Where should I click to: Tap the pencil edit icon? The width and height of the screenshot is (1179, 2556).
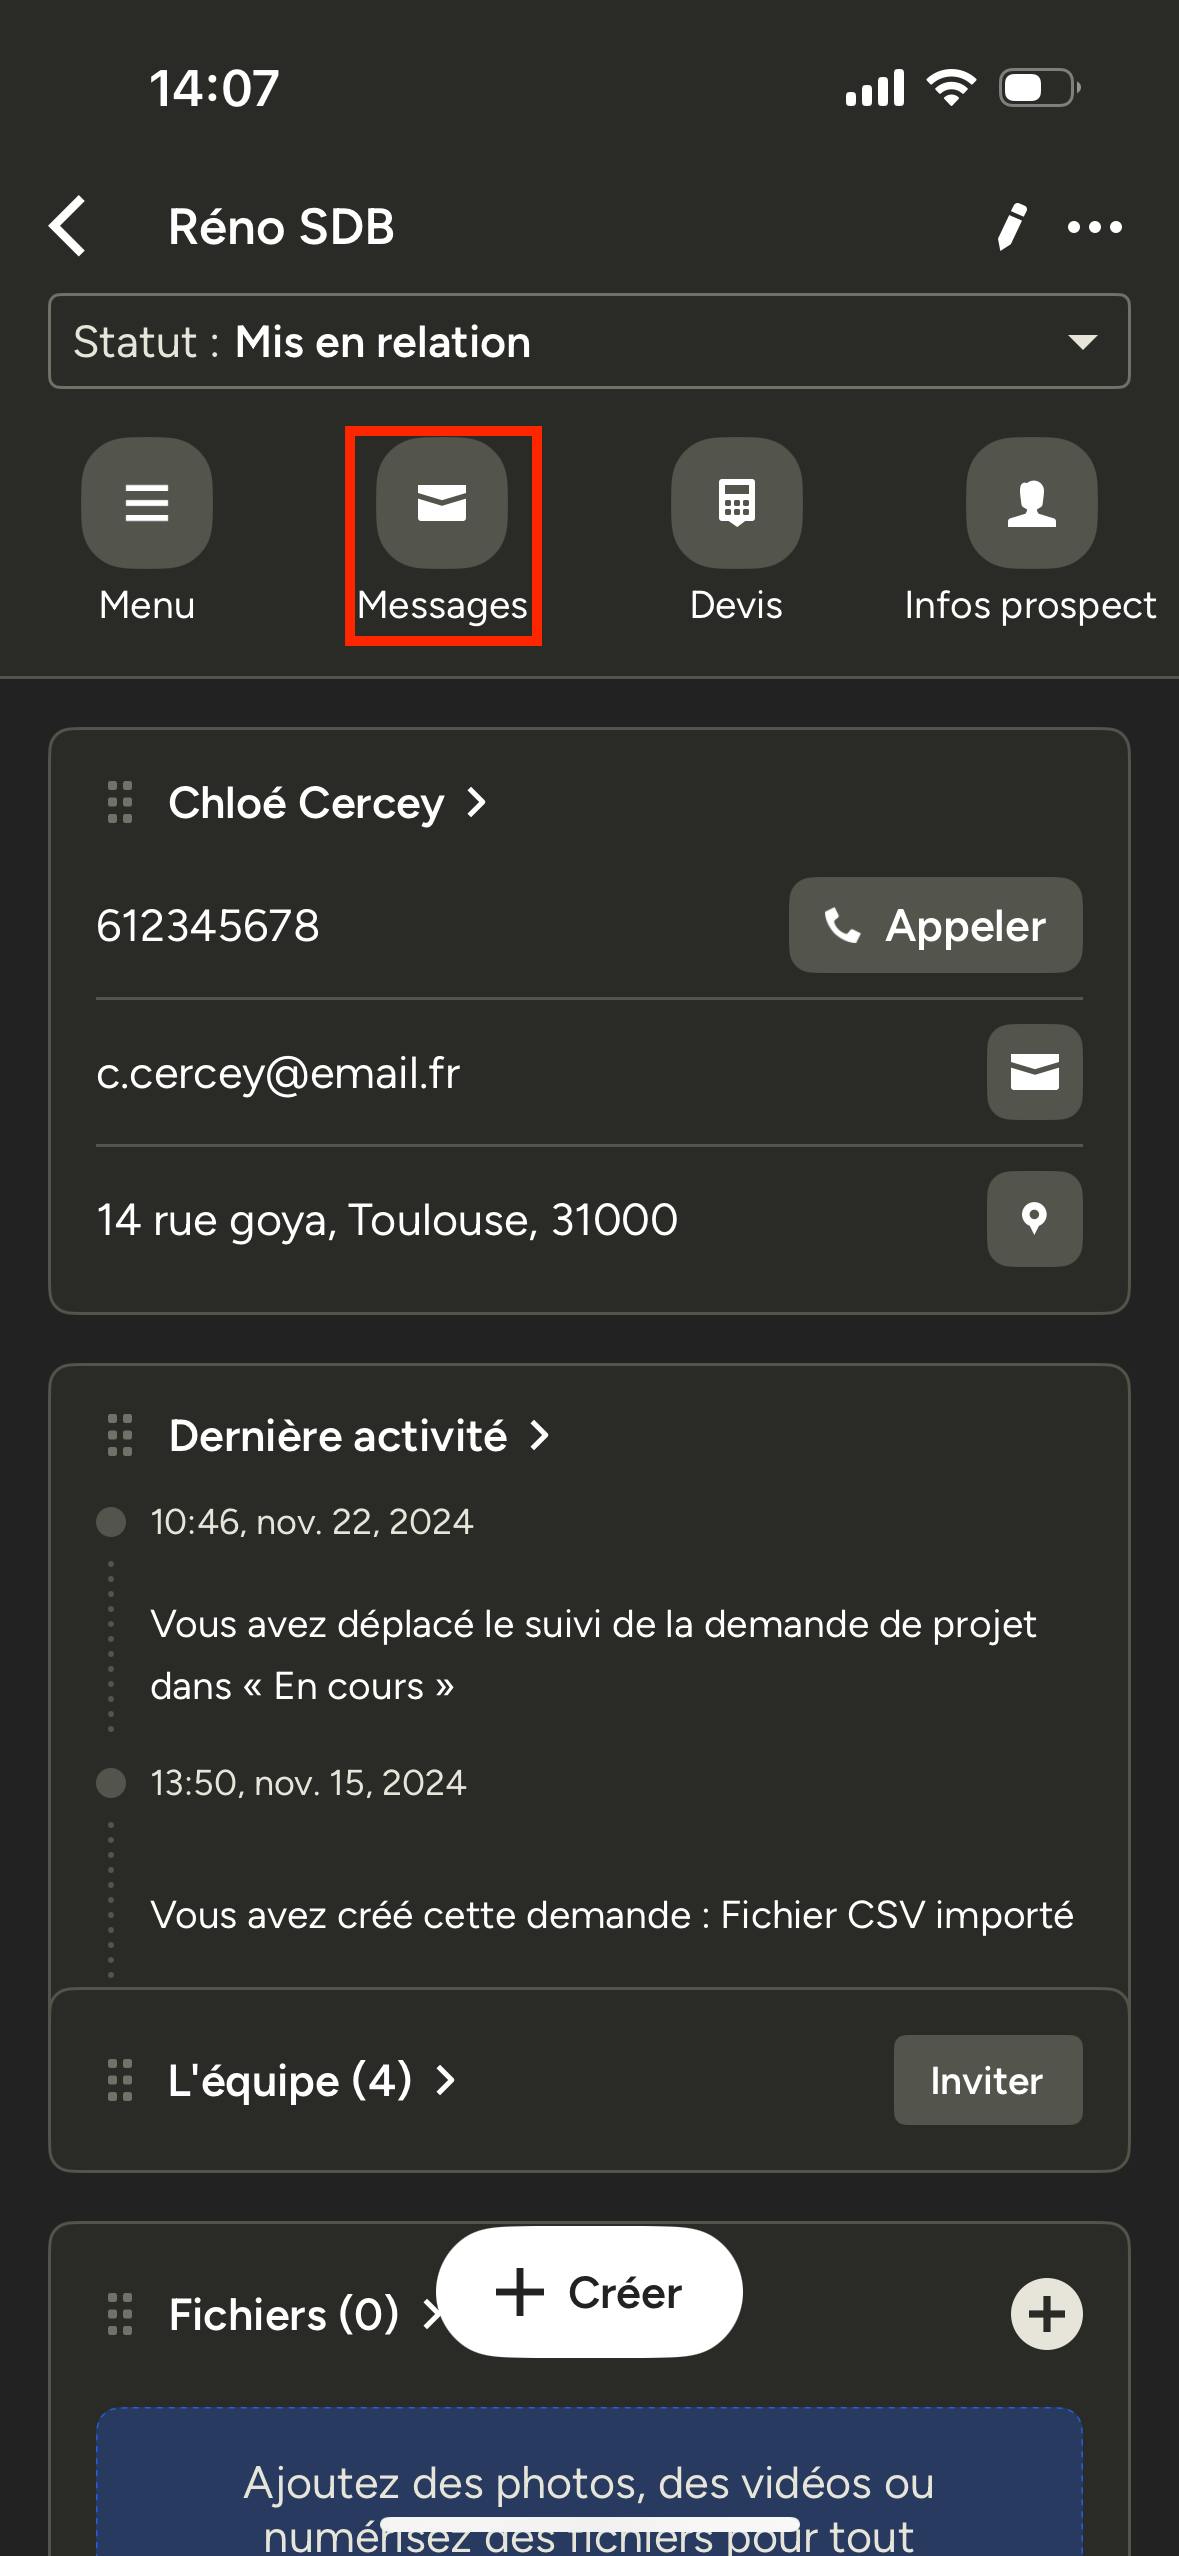(1011, 226)
